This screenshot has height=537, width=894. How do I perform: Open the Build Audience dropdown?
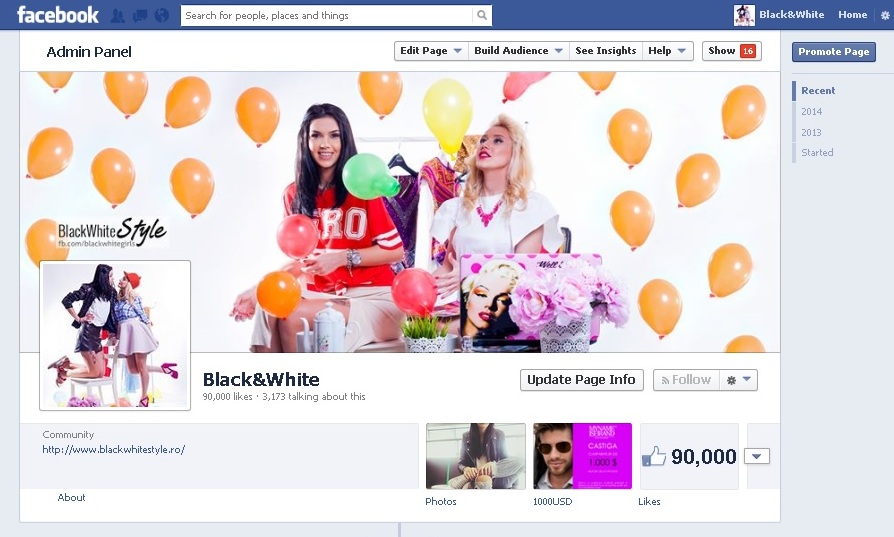click(518, 51)
